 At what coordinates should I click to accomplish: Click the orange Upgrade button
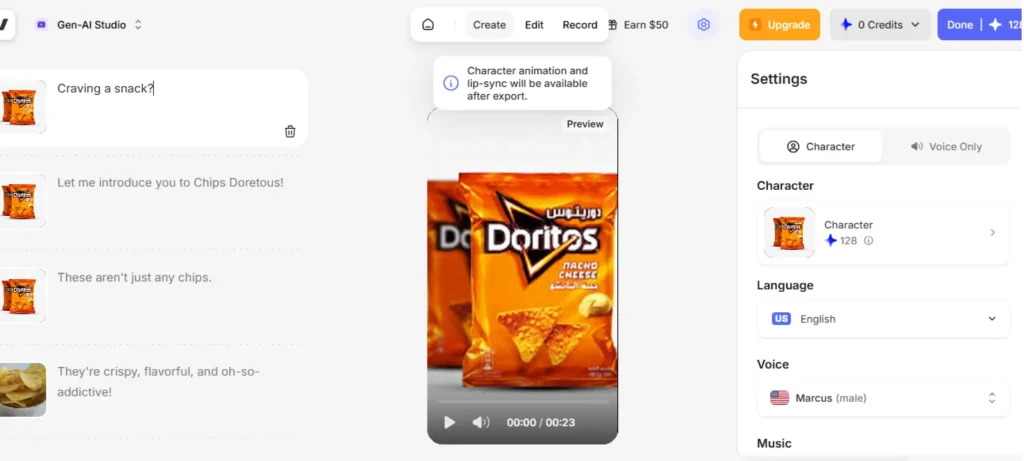tap(779, 25)
